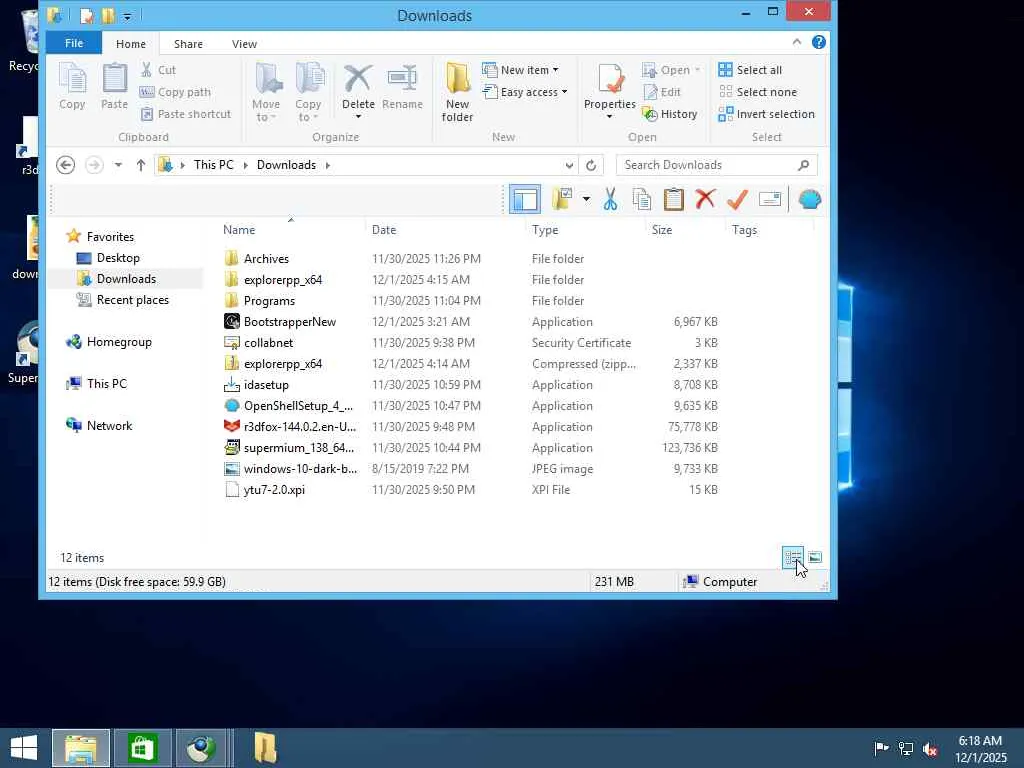Click the Back navigation arrow

pos(65,165)
